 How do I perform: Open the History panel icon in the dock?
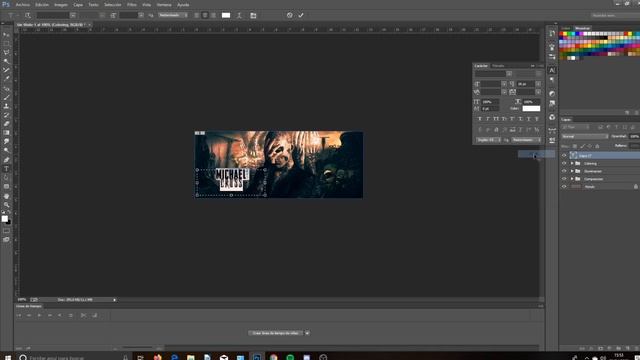552,33
